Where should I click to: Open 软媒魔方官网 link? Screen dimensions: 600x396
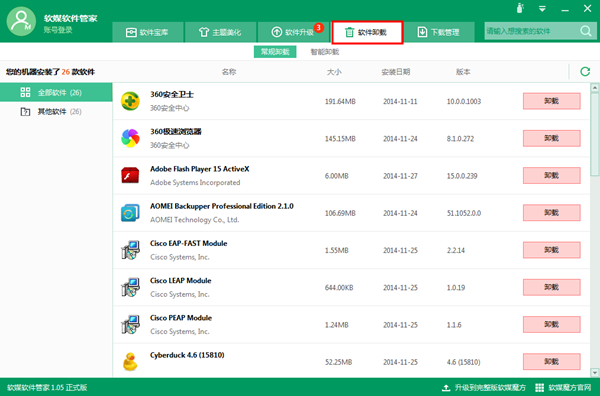(x=570, y=387)
